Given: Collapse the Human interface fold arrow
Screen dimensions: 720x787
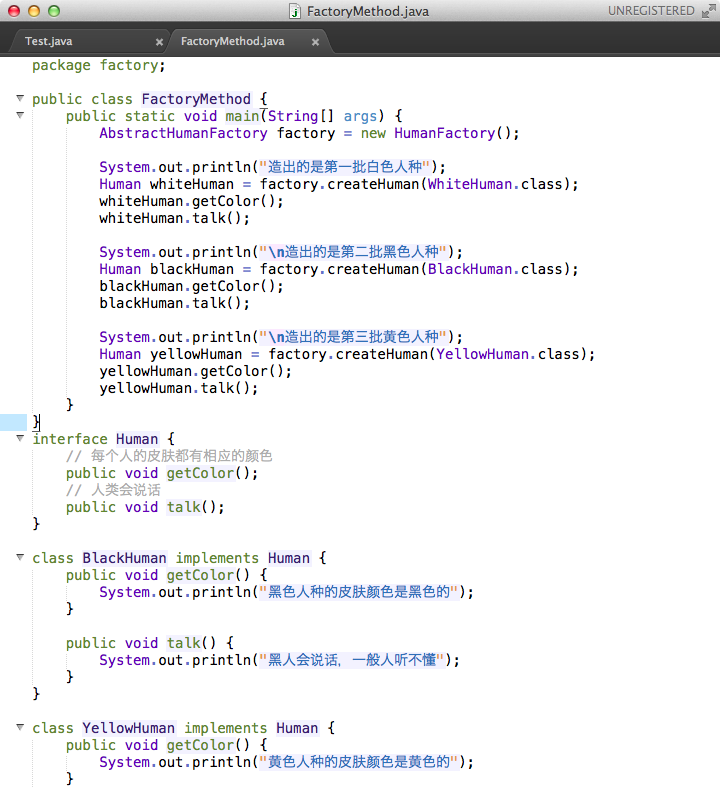Looking at the screenshot, I should (x=20, y=438).
